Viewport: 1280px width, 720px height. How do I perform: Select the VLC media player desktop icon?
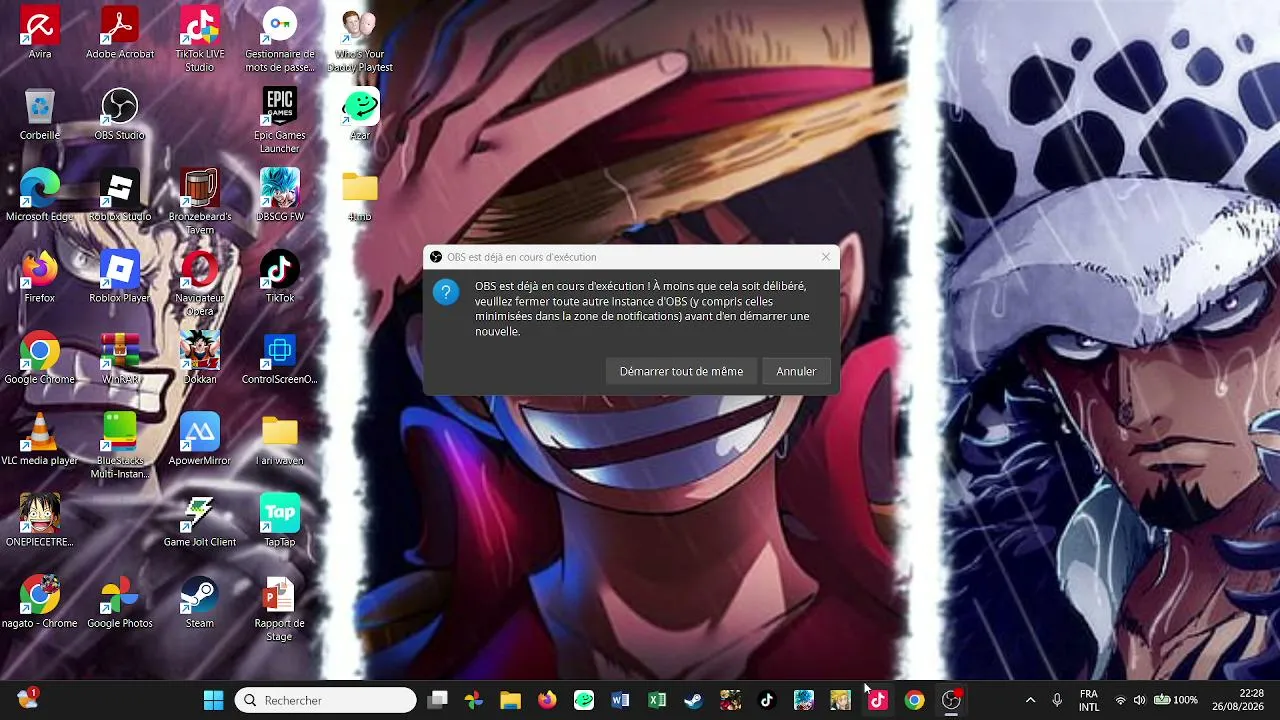40,440
